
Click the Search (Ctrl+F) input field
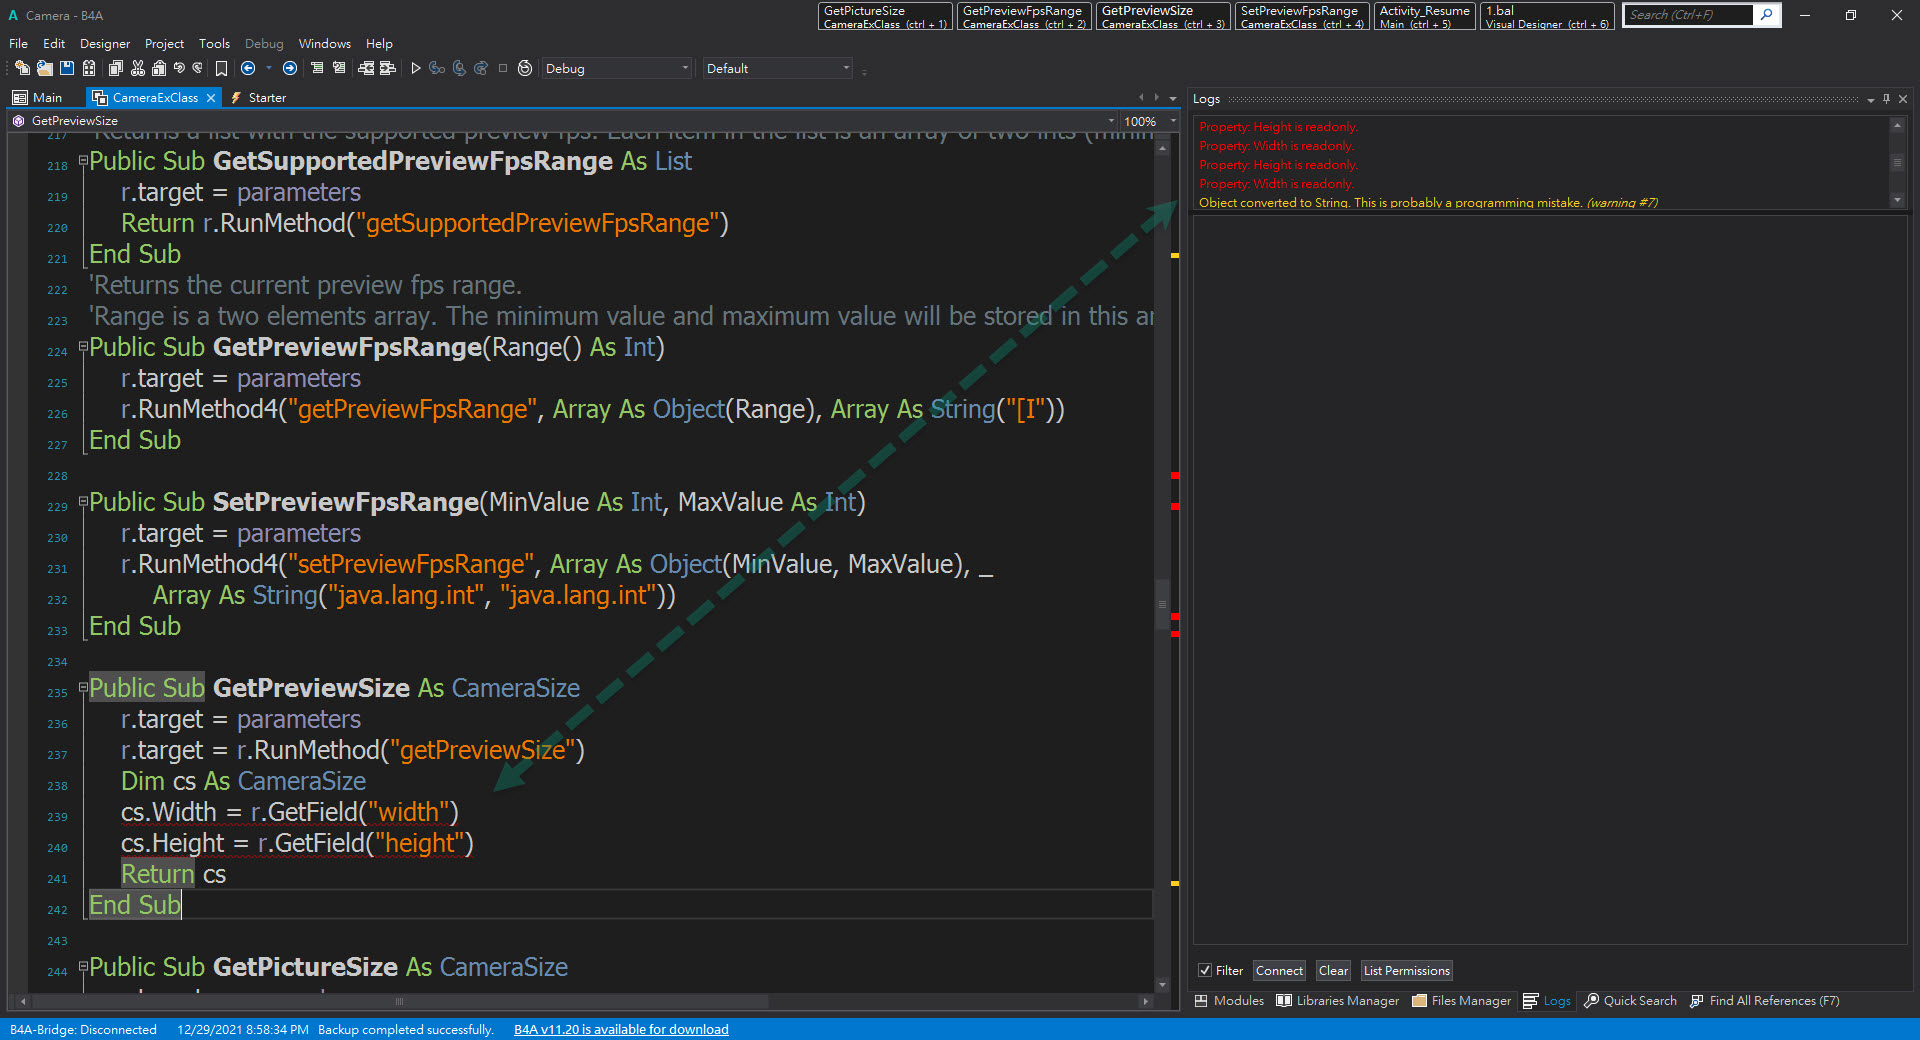(1688, 15)
